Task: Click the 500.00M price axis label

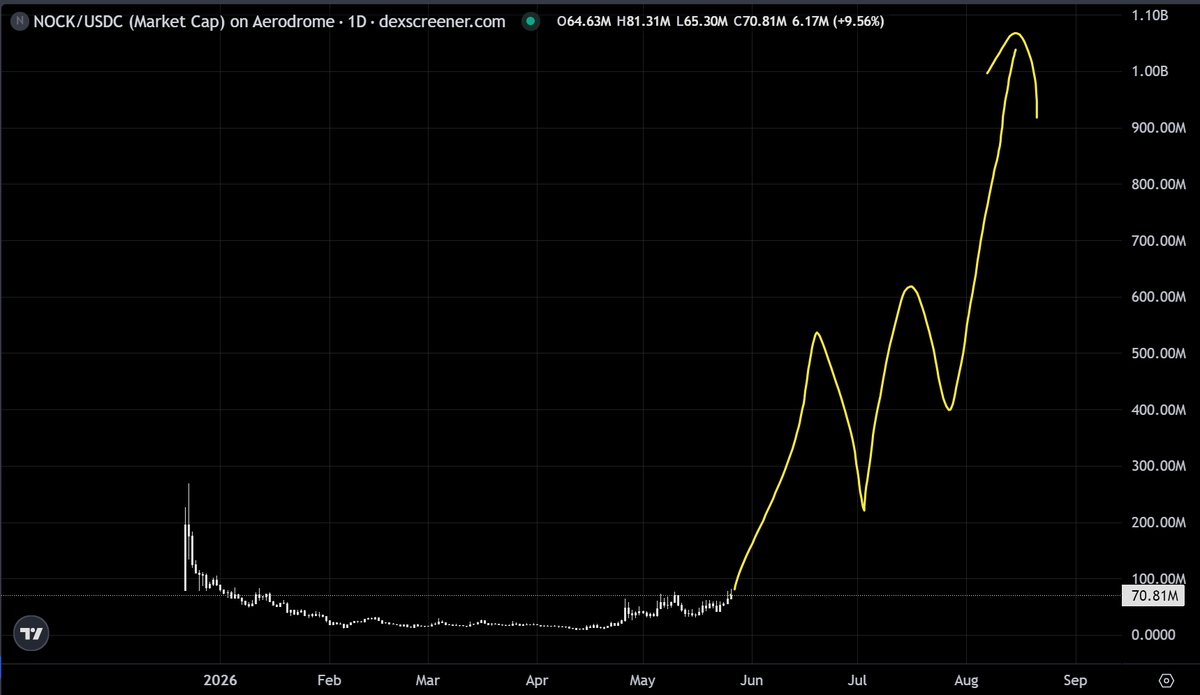Action: click(x=1158, y=354)
